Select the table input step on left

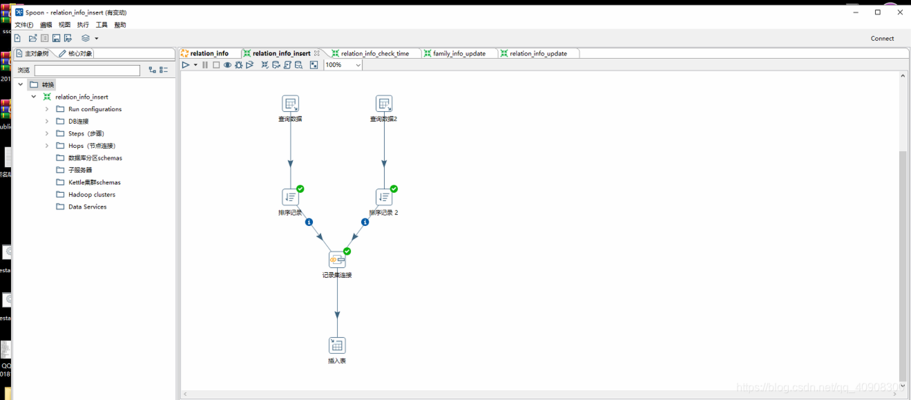[290, 104]
